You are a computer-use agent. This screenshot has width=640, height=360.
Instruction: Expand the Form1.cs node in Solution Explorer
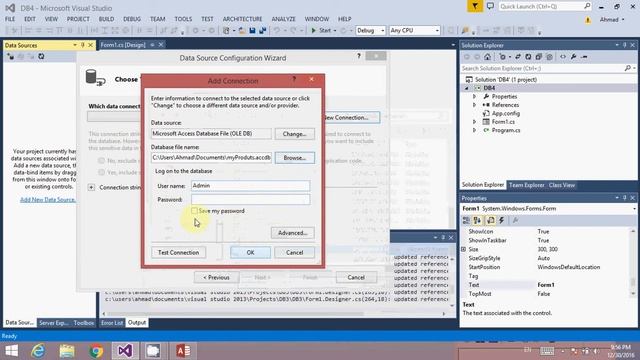pos(474,122)
